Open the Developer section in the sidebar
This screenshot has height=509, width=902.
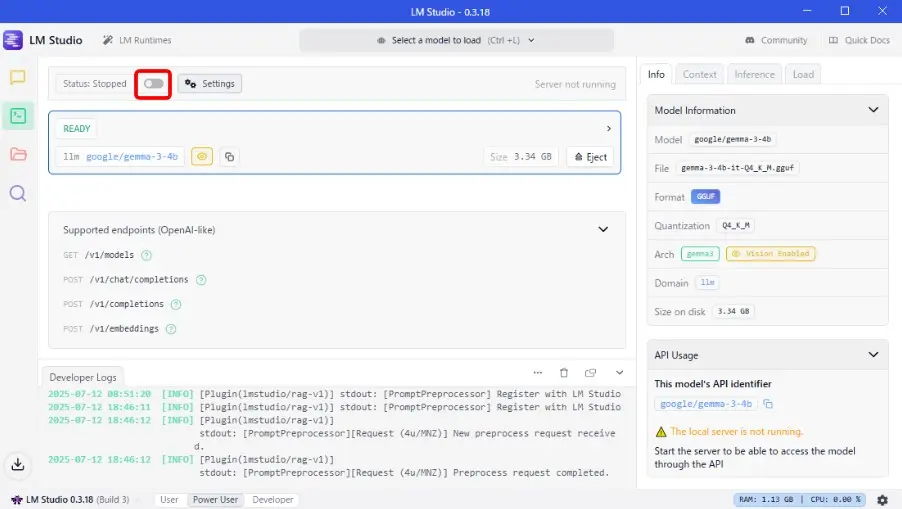pyautogui.click(x=18, y=116)
